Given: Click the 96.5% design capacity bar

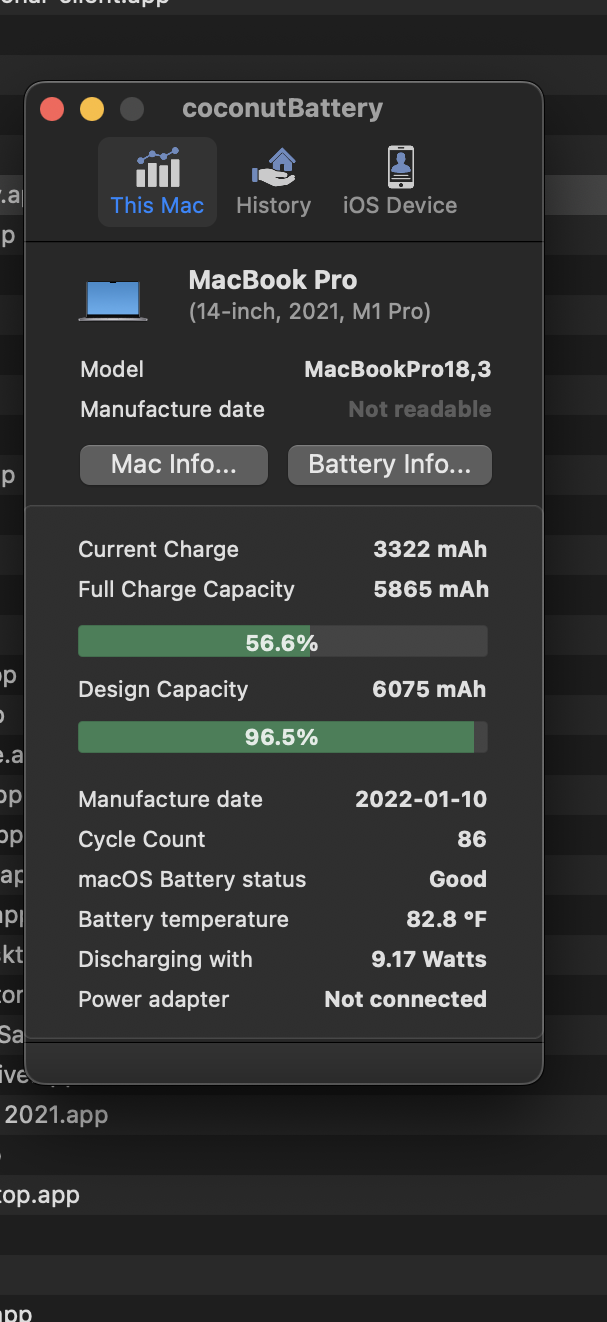Looking at the screenshot, I should (282, 738).
